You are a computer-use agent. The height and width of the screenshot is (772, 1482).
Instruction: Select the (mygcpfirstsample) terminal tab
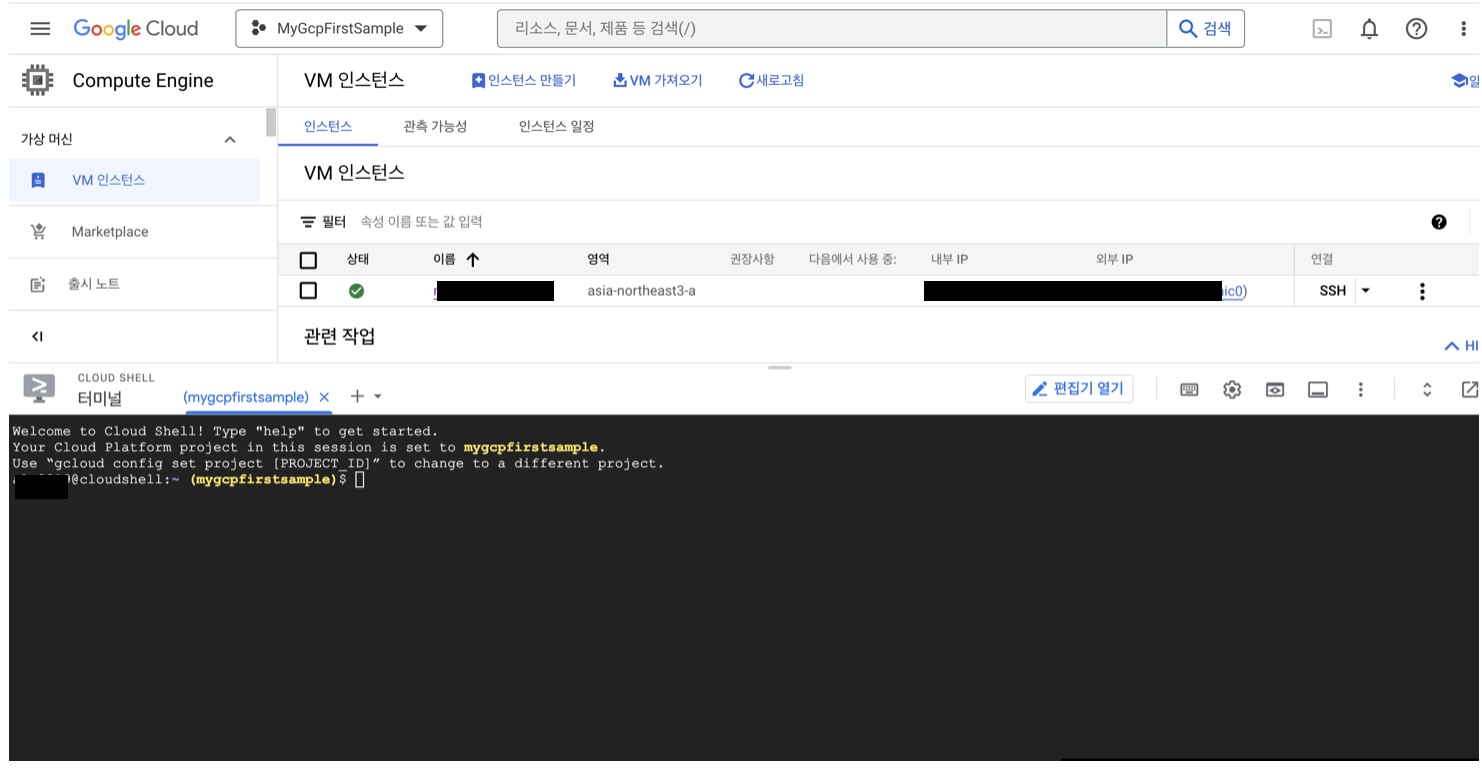click(x=246, y=397)
